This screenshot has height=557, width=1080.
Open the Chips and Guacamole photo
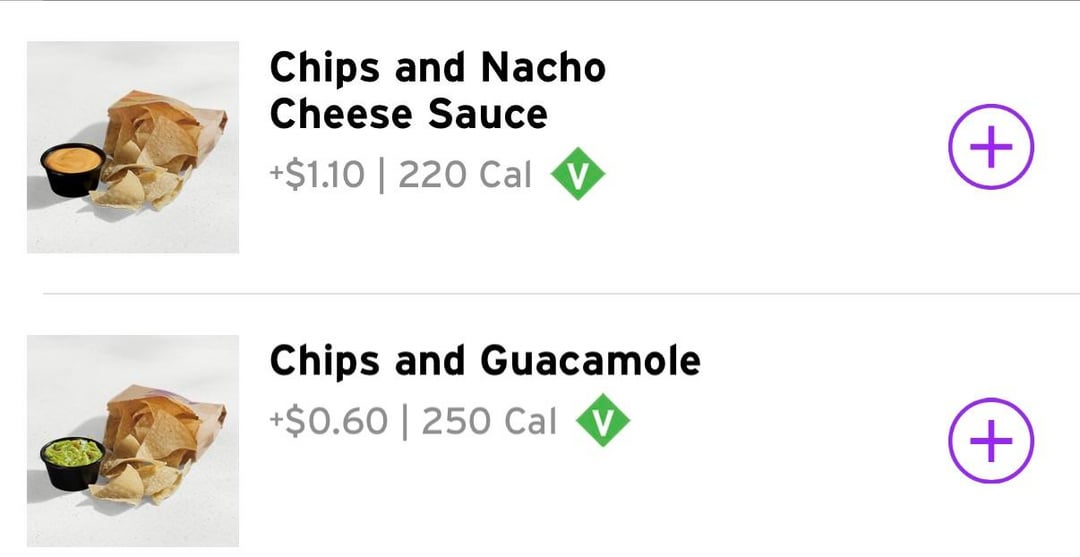tap(133, 441)
